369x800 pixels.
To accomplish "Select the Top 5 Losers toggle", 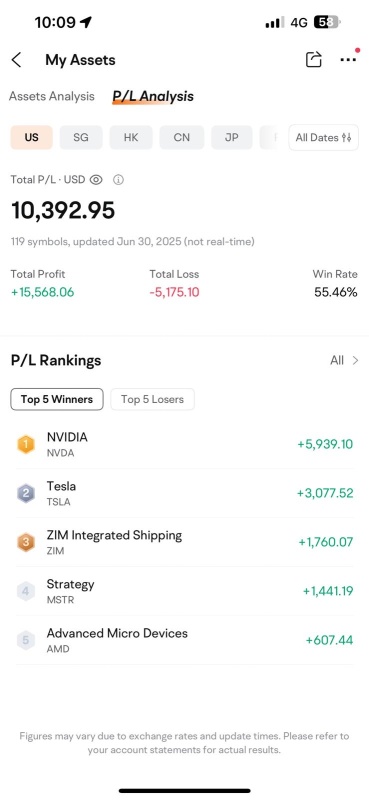I will [x=152, y=399].
